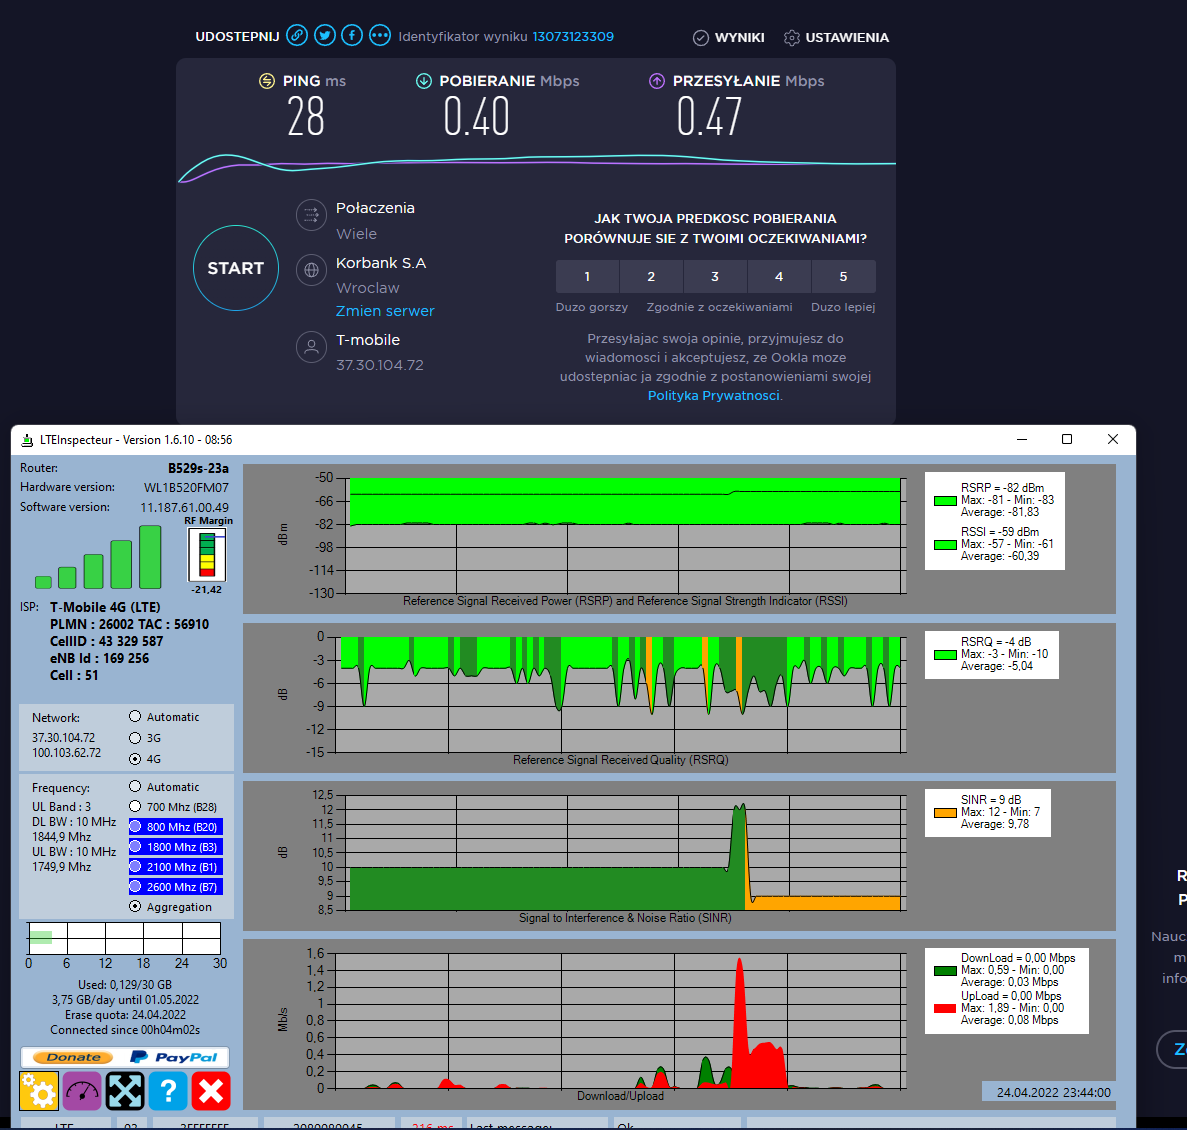Viewport: 1187px width, 1130px height.
Task: Toggle 2600 Mhz (B7) band
Action: click(176, 886)
